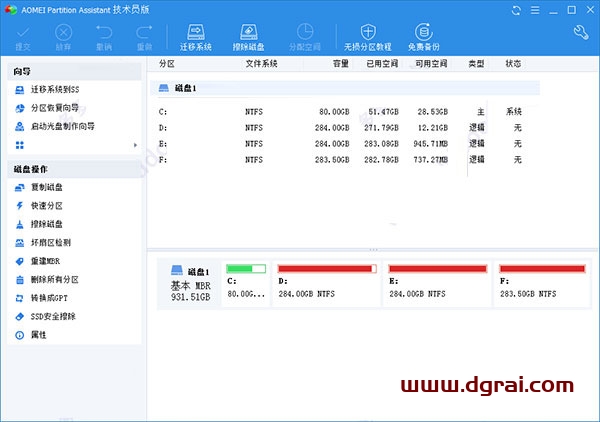Collapse the 向导 panel header
Screen dimensions: 600x422
[x=75, y=72]
